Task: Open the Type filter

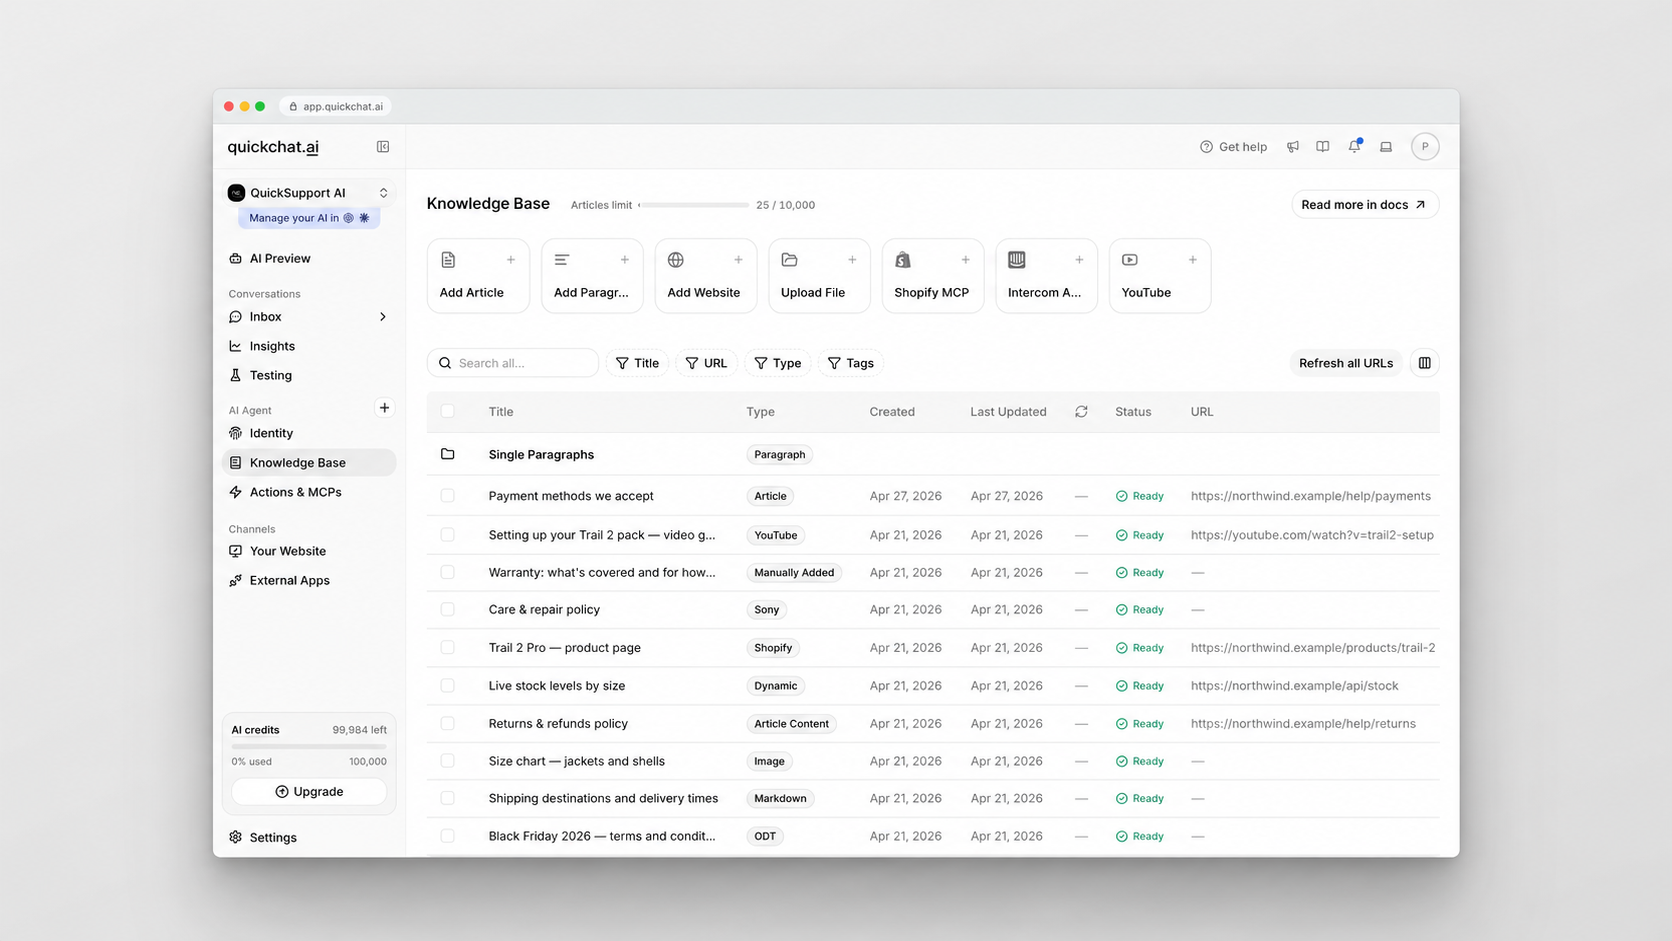Action: 778,363
